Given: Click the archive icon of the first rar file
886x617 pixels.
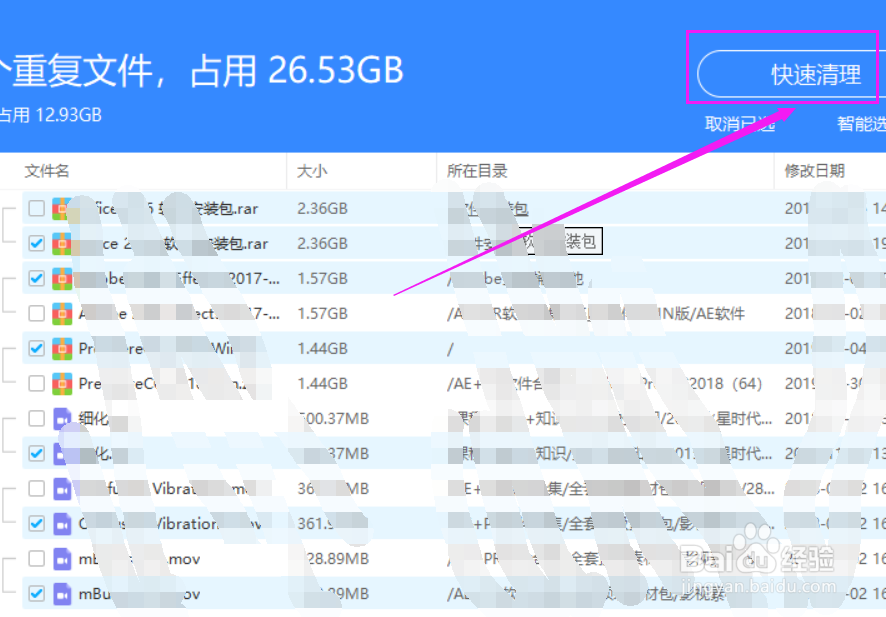Looking at the screenshot, I should pyautogui.click(x=60, y=208).
